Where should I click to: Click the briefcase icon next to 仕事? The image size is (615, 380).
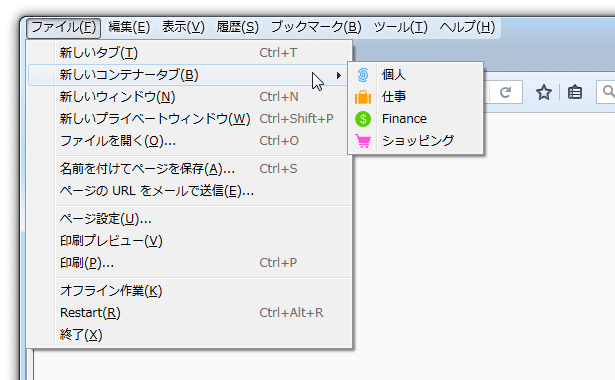click(x=363, y=96)
